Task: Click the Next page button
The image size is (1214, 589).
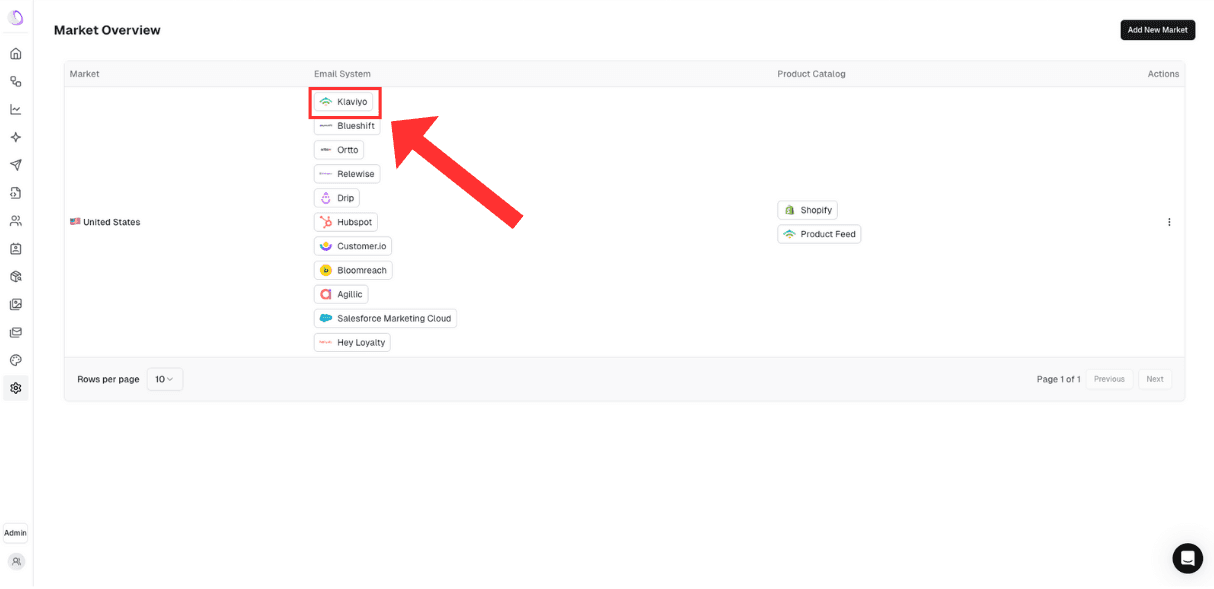Action: click(1155, 379)
